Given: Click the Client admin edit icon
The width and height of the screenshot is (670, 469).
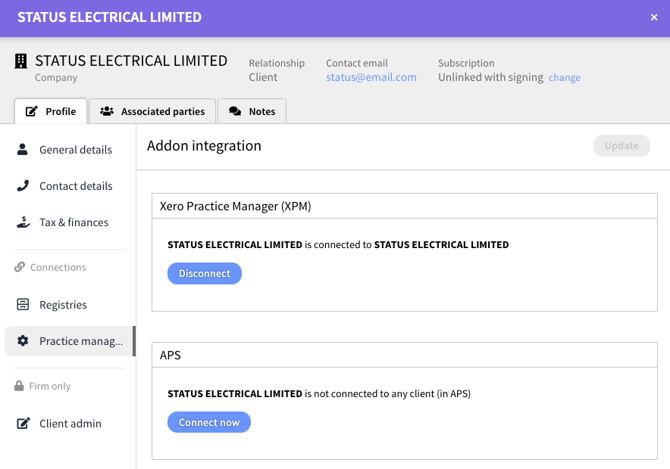Looking at the screenshot, I should click(x=23, y=424).
